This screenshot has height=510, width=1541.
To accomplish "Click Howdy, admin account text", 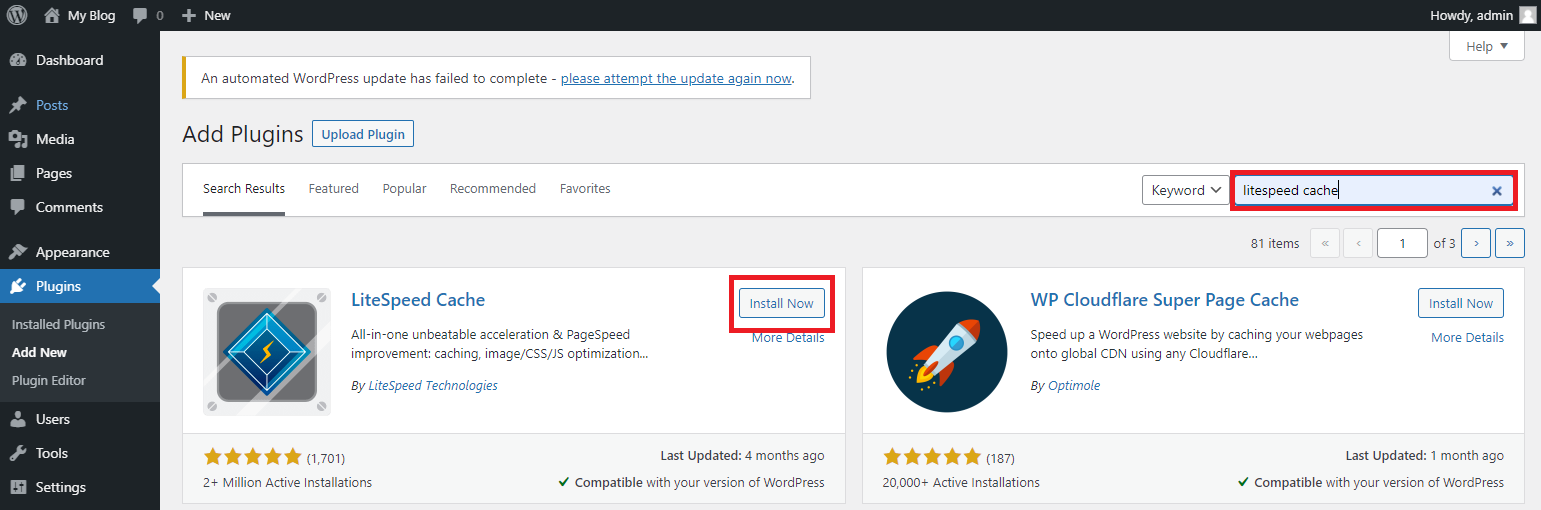I will (x=1473, y=15).
